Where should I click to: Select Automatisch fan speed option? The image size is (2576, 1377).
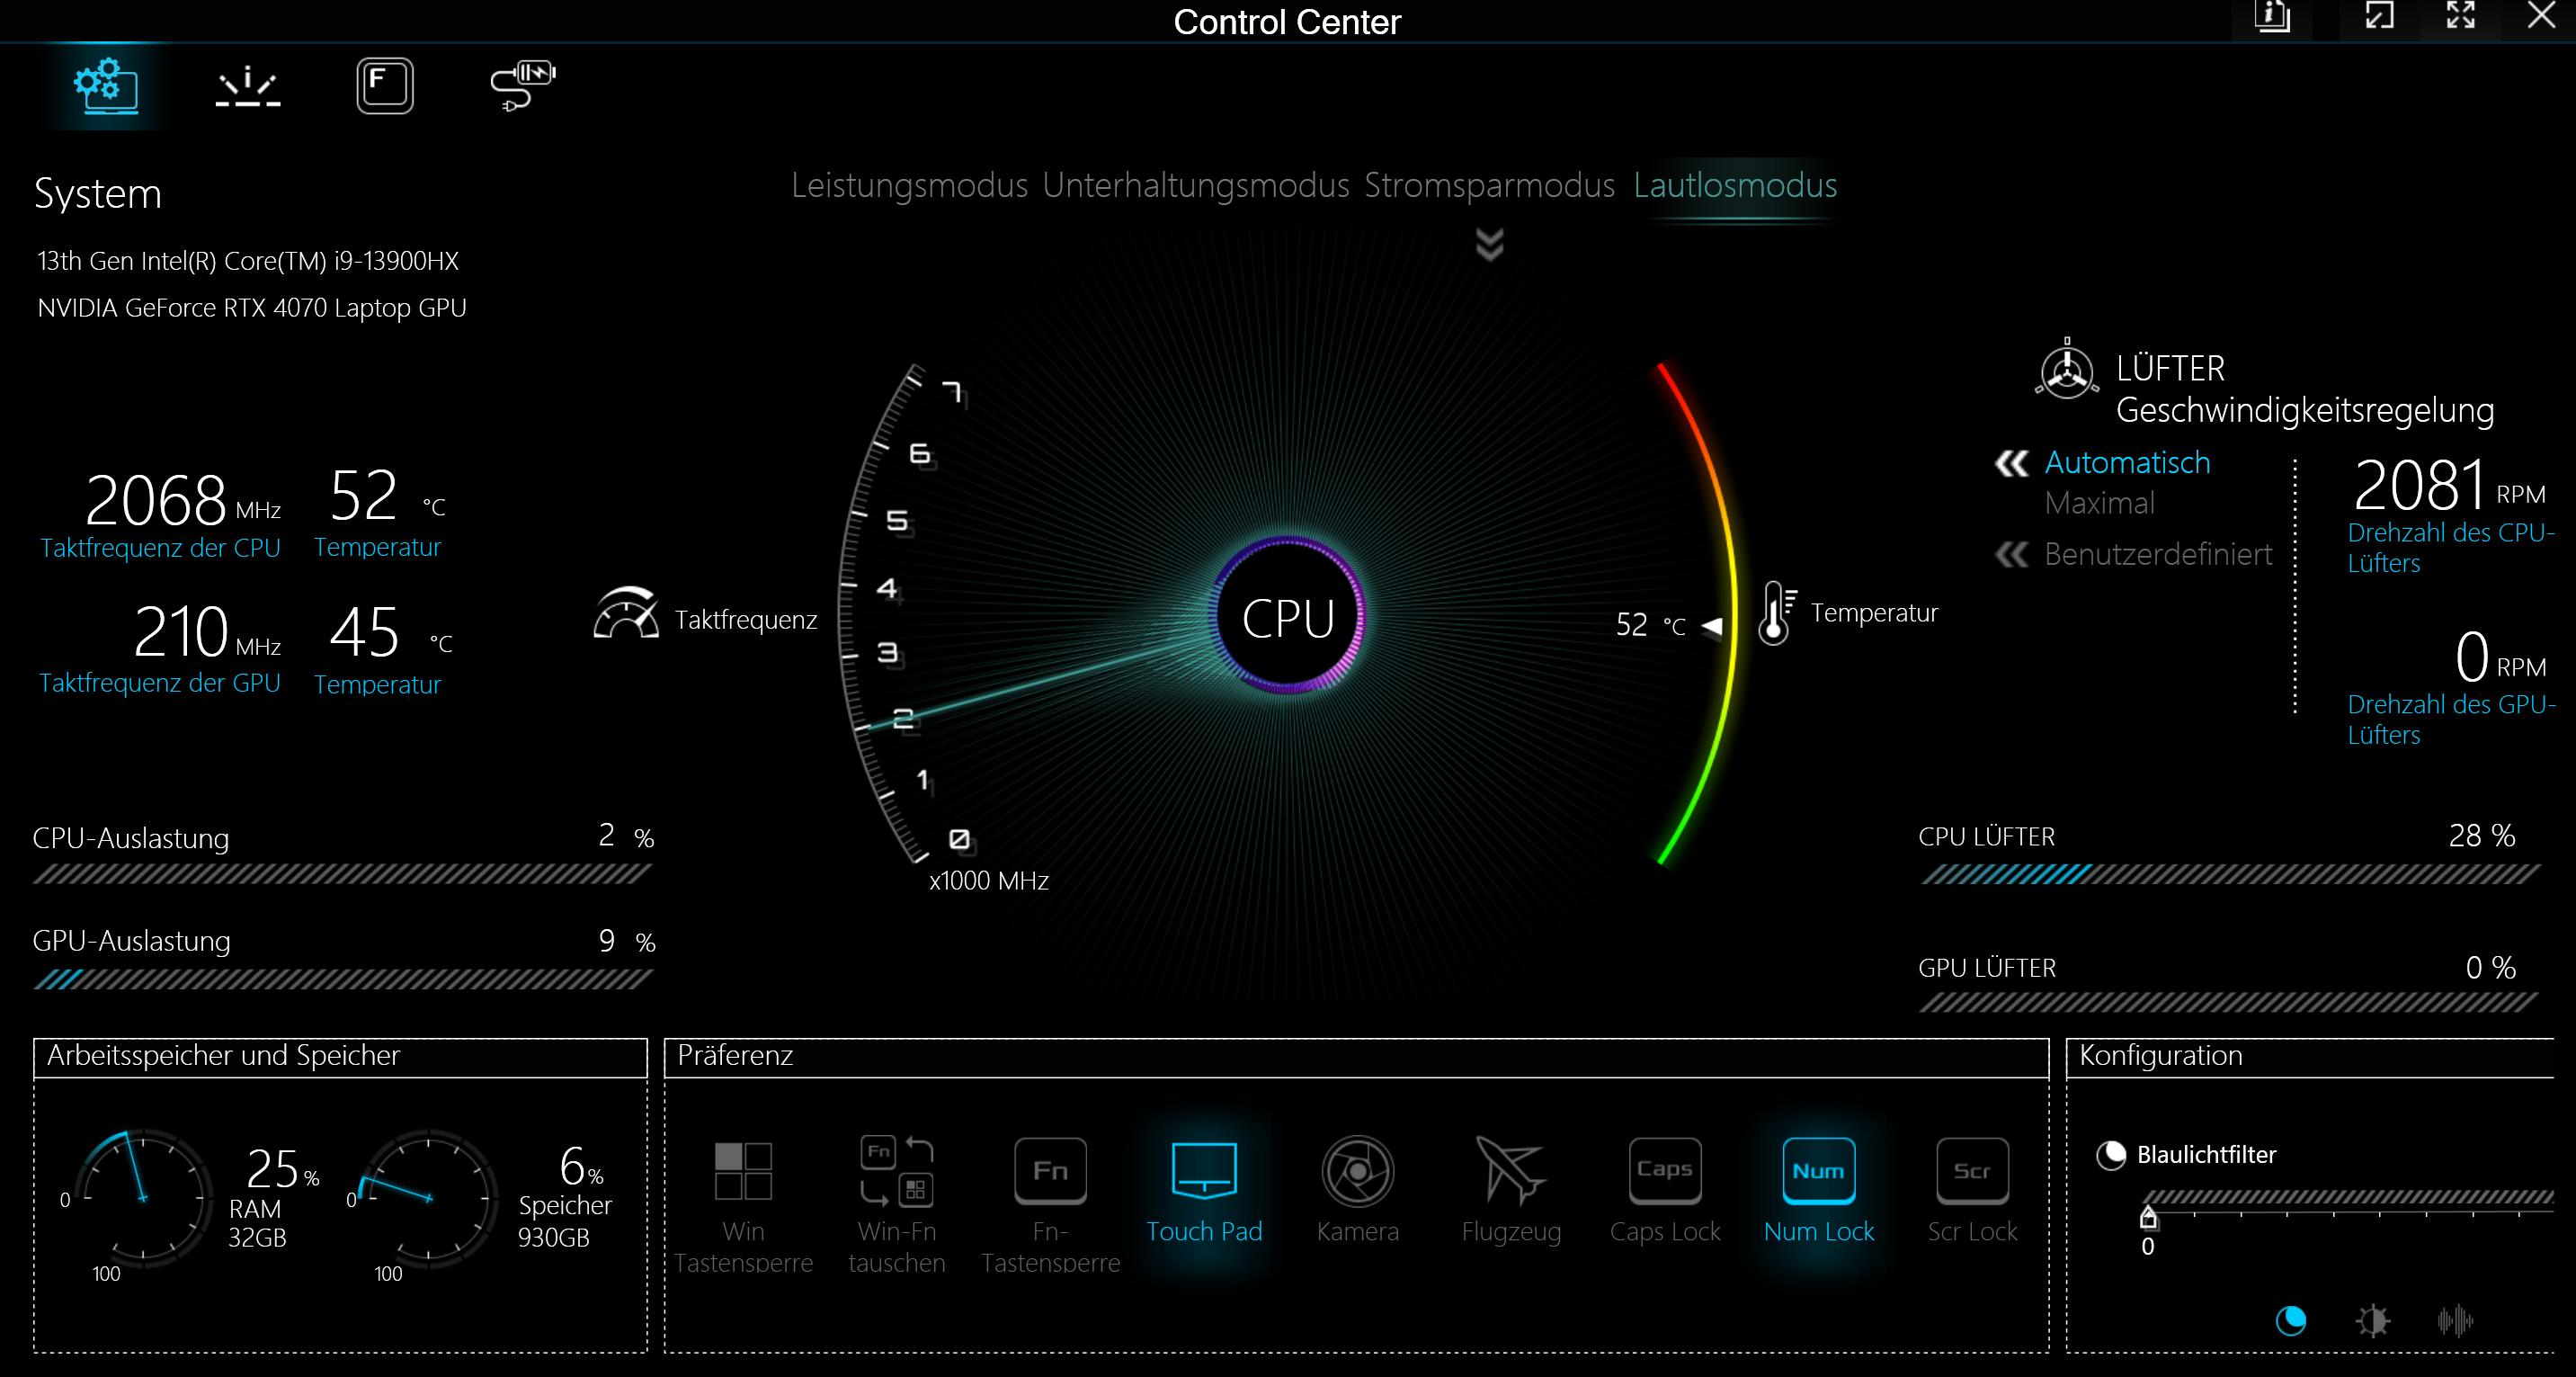(2127, 463)
